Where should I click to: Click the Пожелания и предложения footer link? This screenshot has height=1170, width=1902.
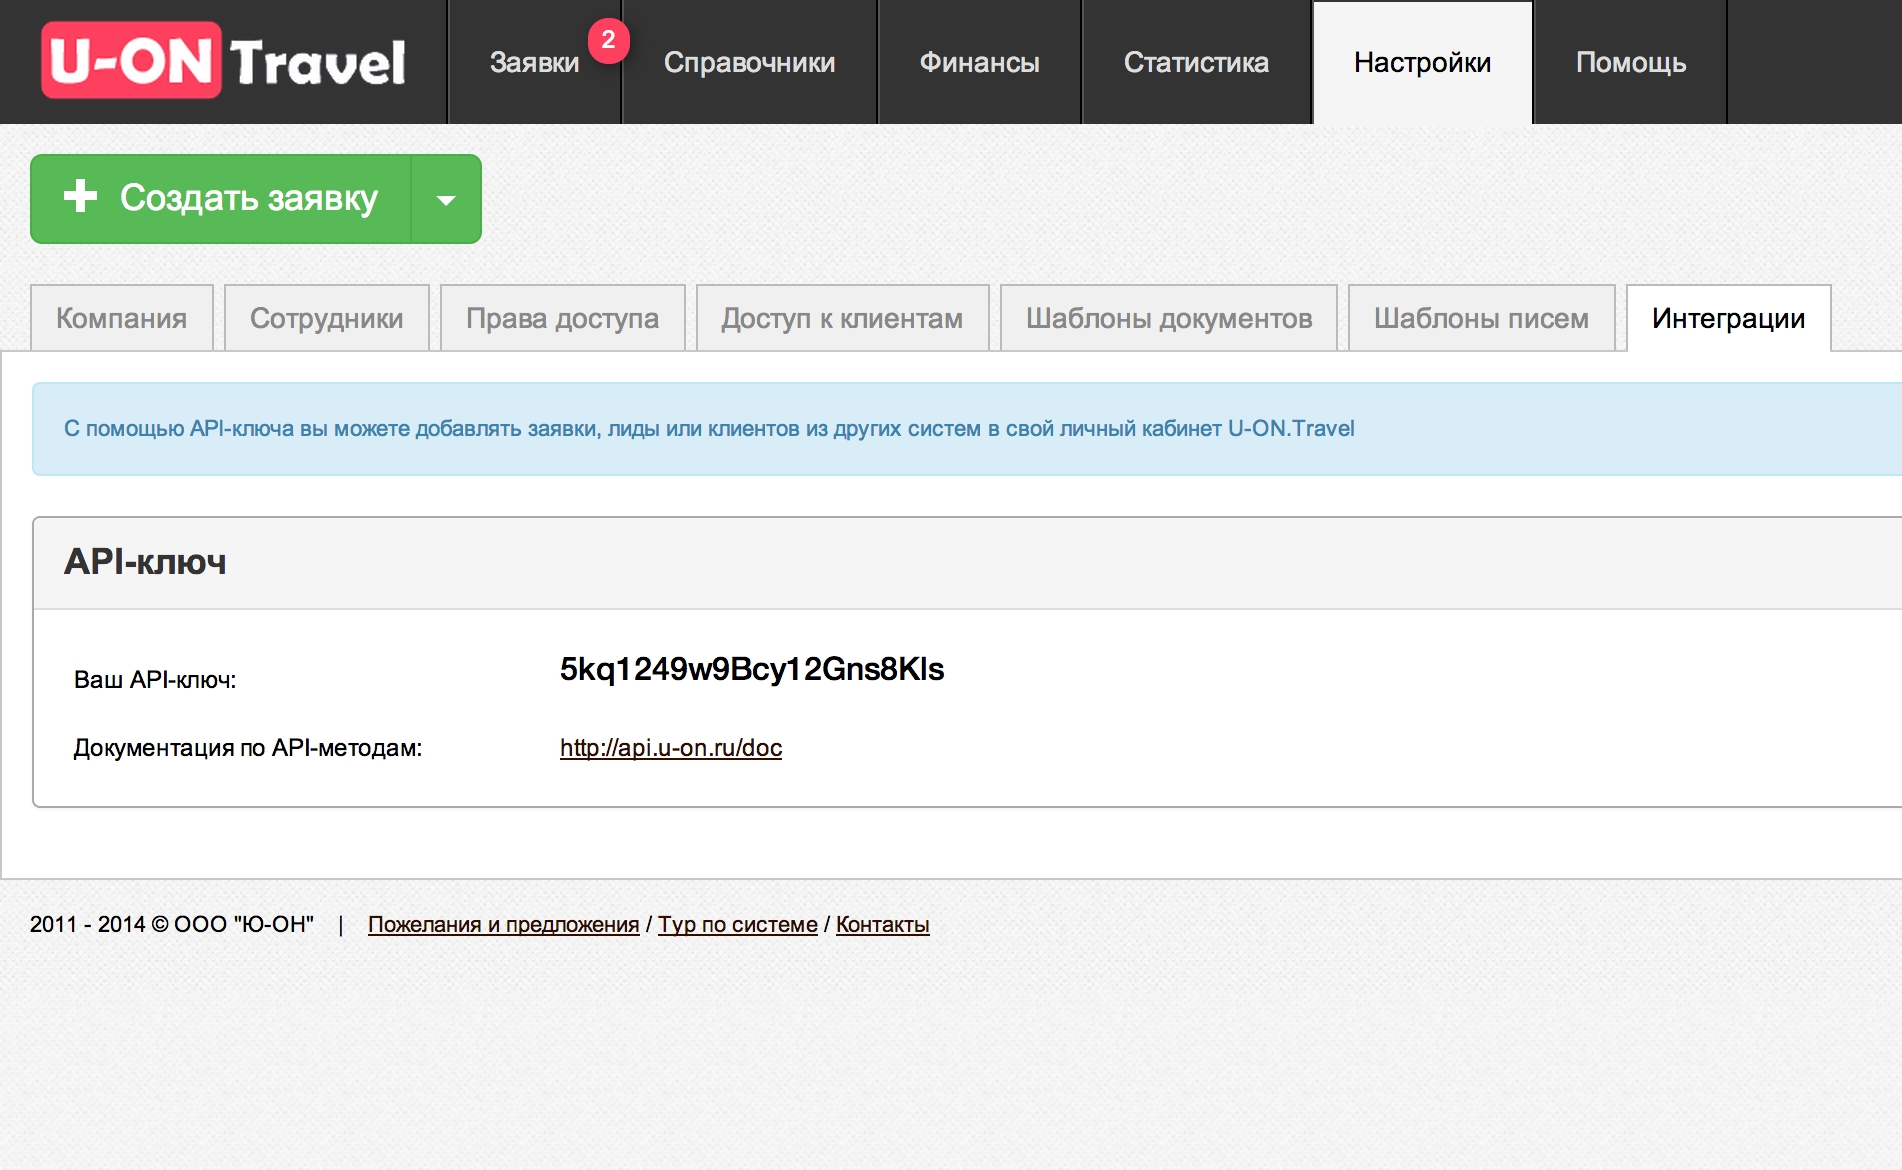(x=503, y=925)
